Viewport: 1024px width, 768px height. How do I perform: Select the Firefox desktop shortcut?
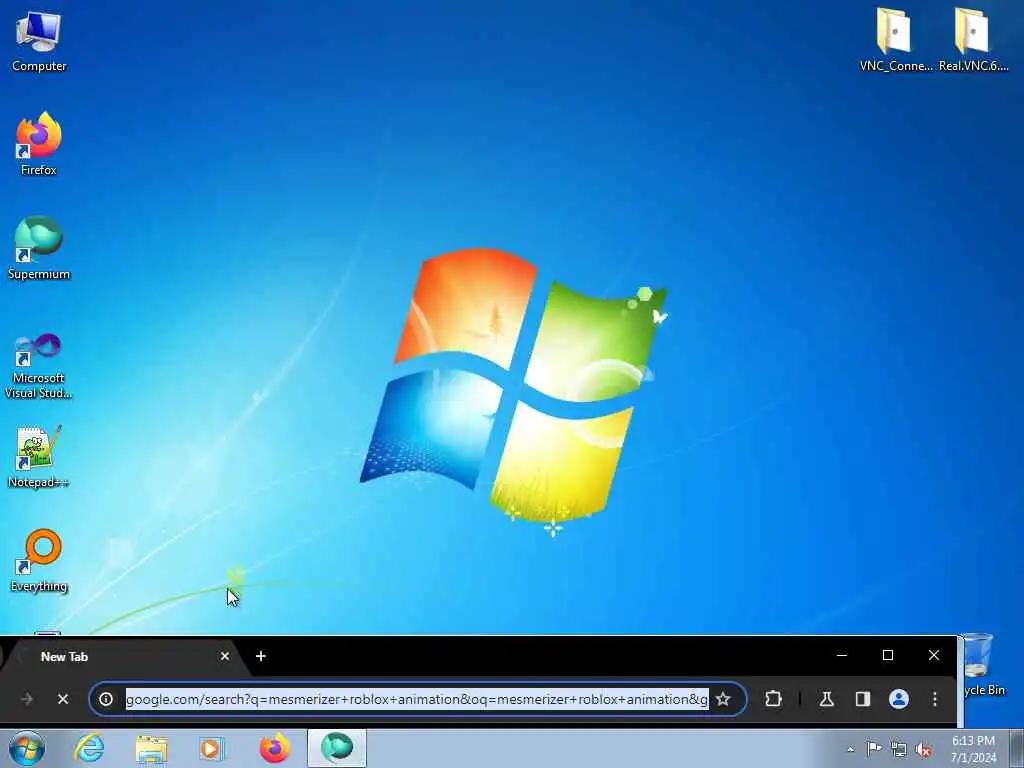pyautogui.click(x=39, y=144)
